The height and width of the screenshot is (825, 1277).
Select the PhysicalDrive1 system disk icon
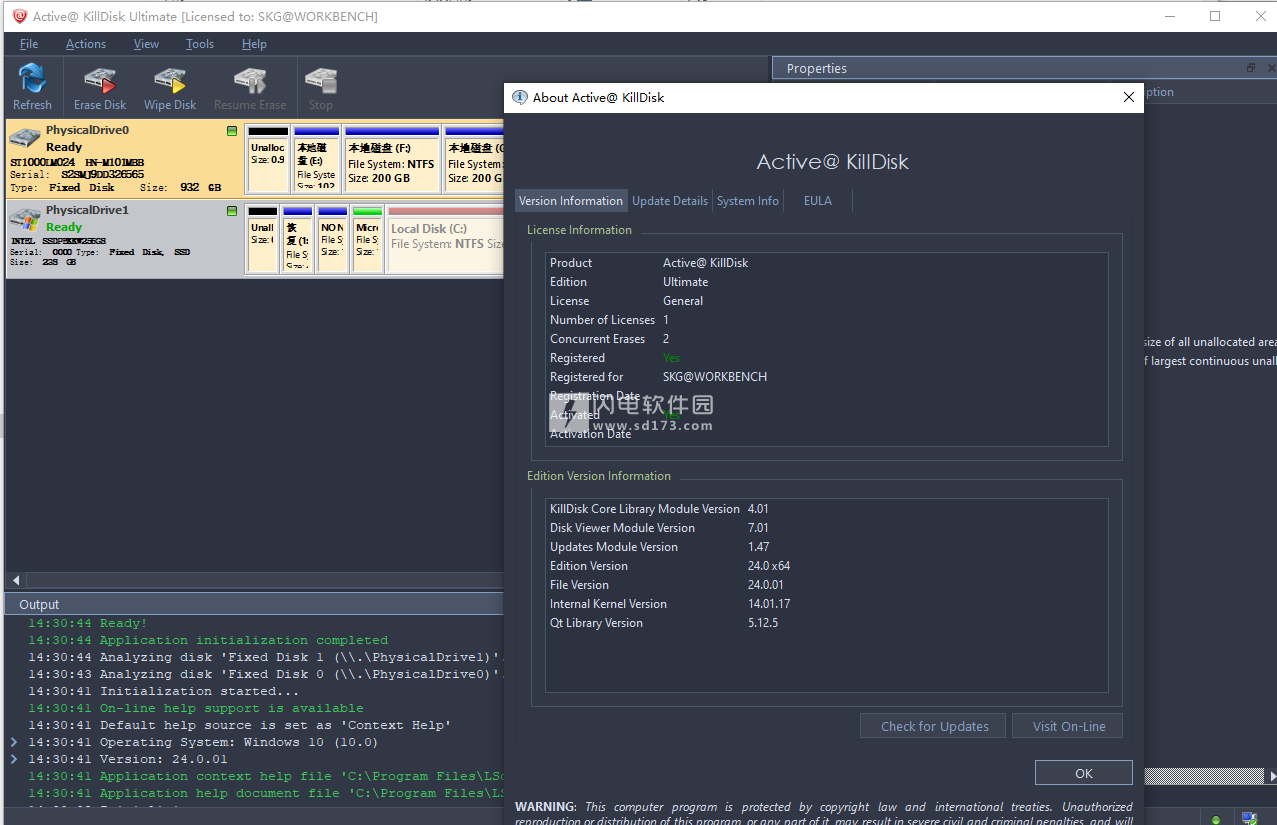click(25, 219)
